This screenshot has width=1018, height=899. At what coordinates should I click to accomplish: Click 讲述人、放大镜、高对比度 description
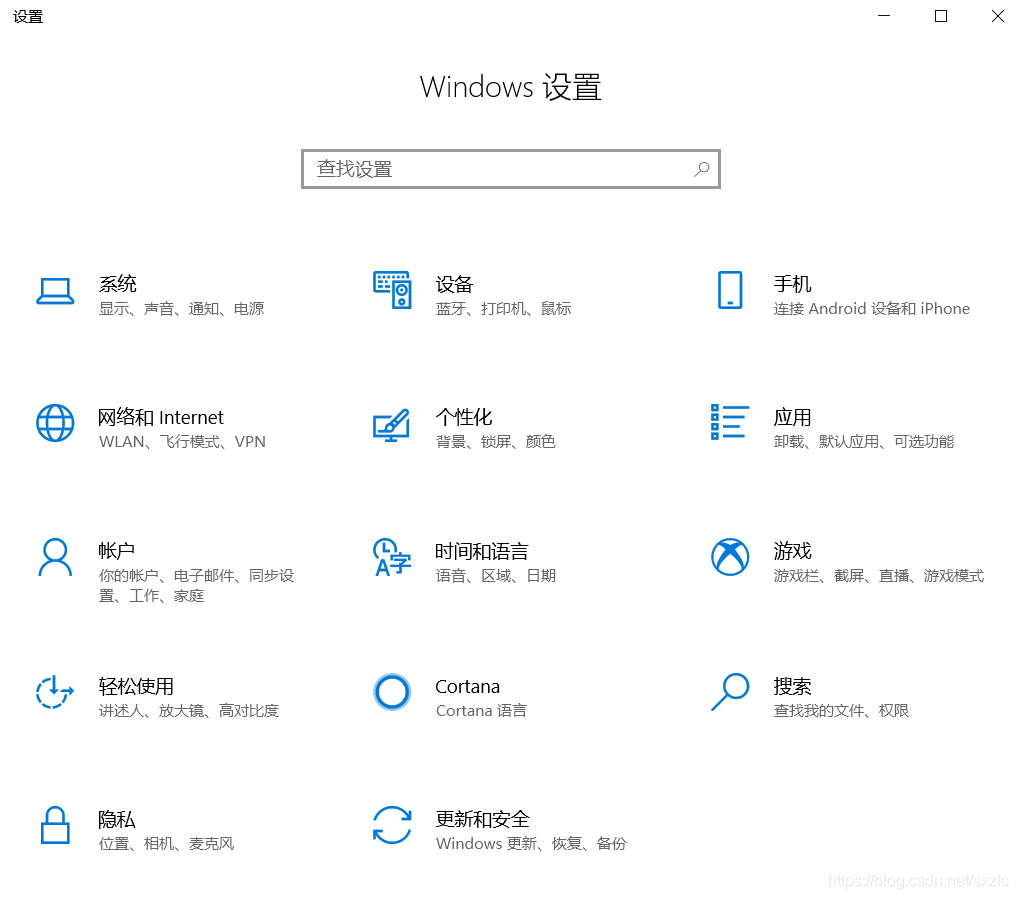pyautogui.click(x=189, y=711)
